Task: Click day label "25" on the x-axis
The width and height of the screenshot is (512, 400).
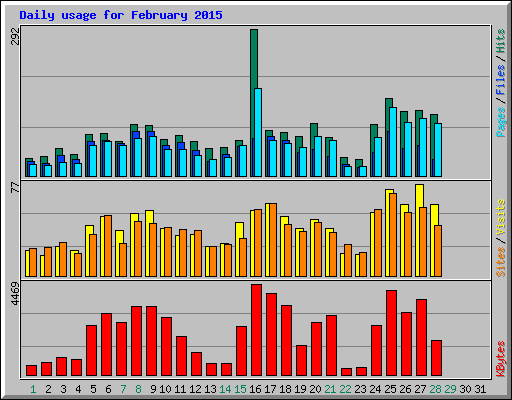Action: pyautogui.click(x=390, y=389)
